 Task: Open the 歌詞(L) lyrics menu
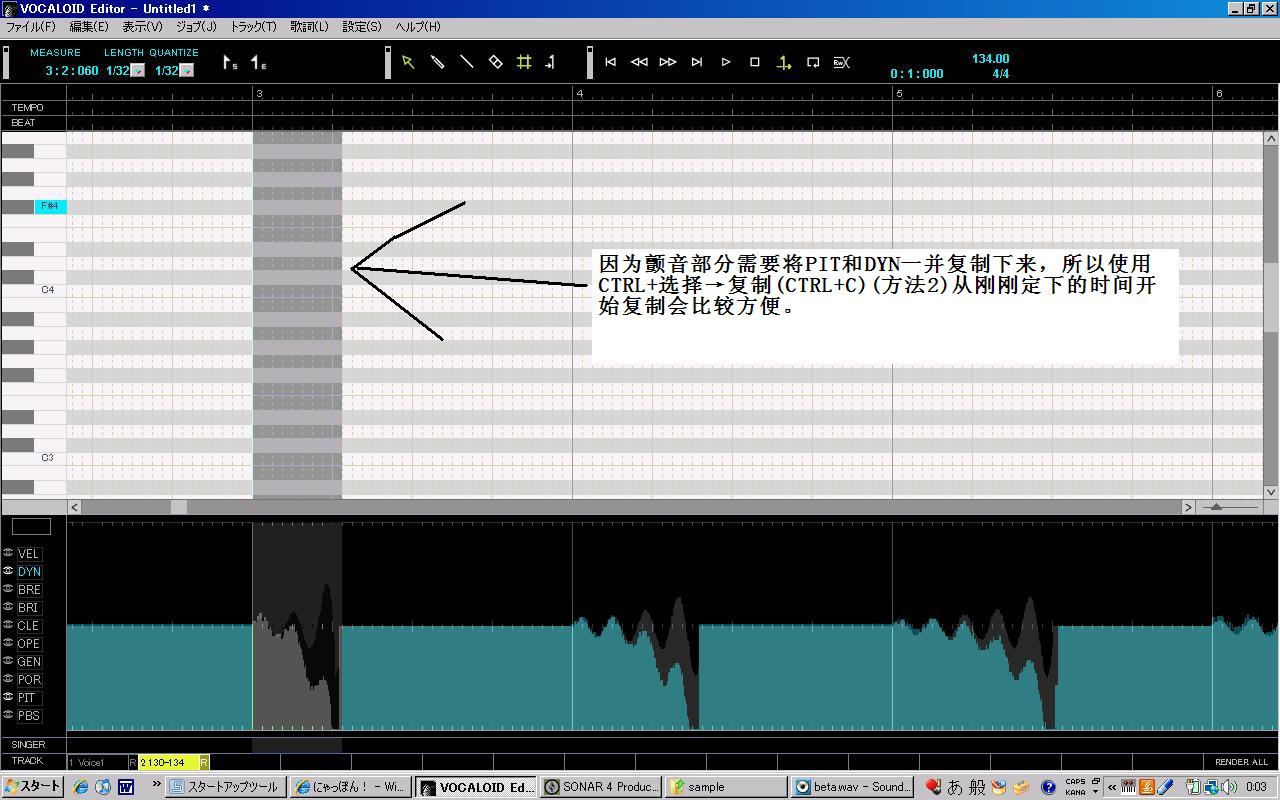tap(309, 27)
